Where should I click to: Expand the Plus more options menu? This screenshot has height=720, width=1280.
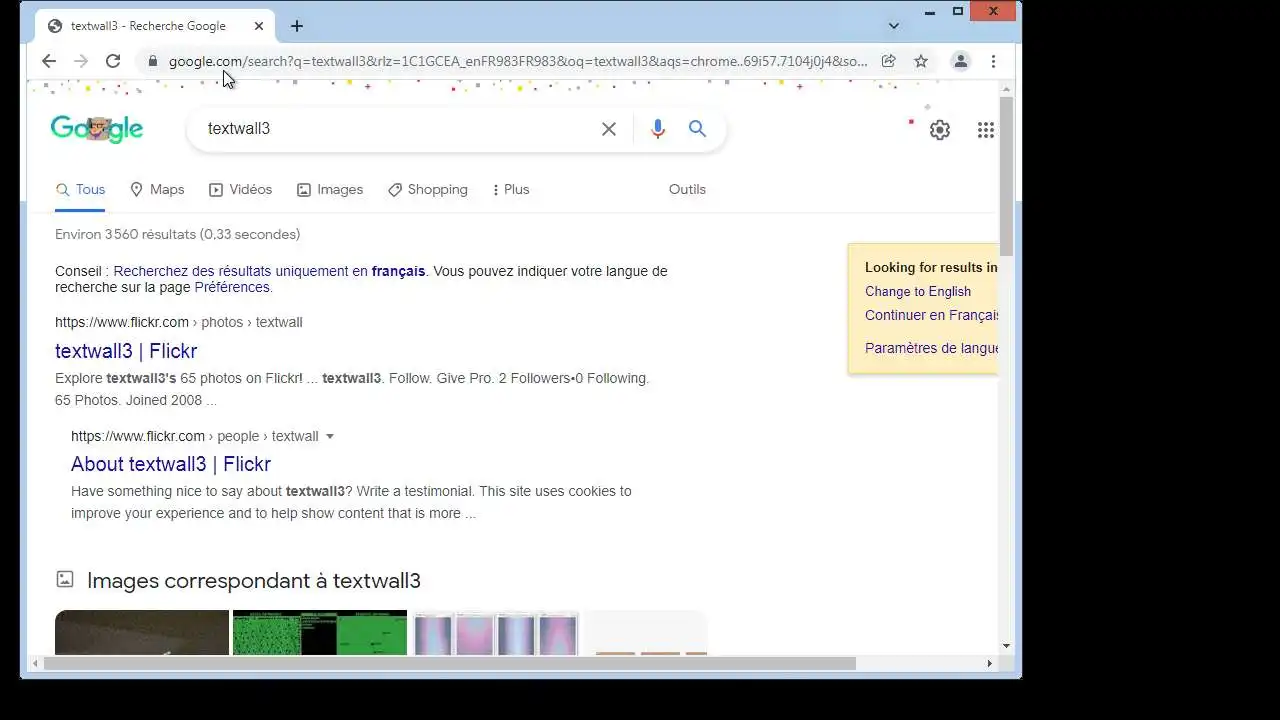(510, 189)
